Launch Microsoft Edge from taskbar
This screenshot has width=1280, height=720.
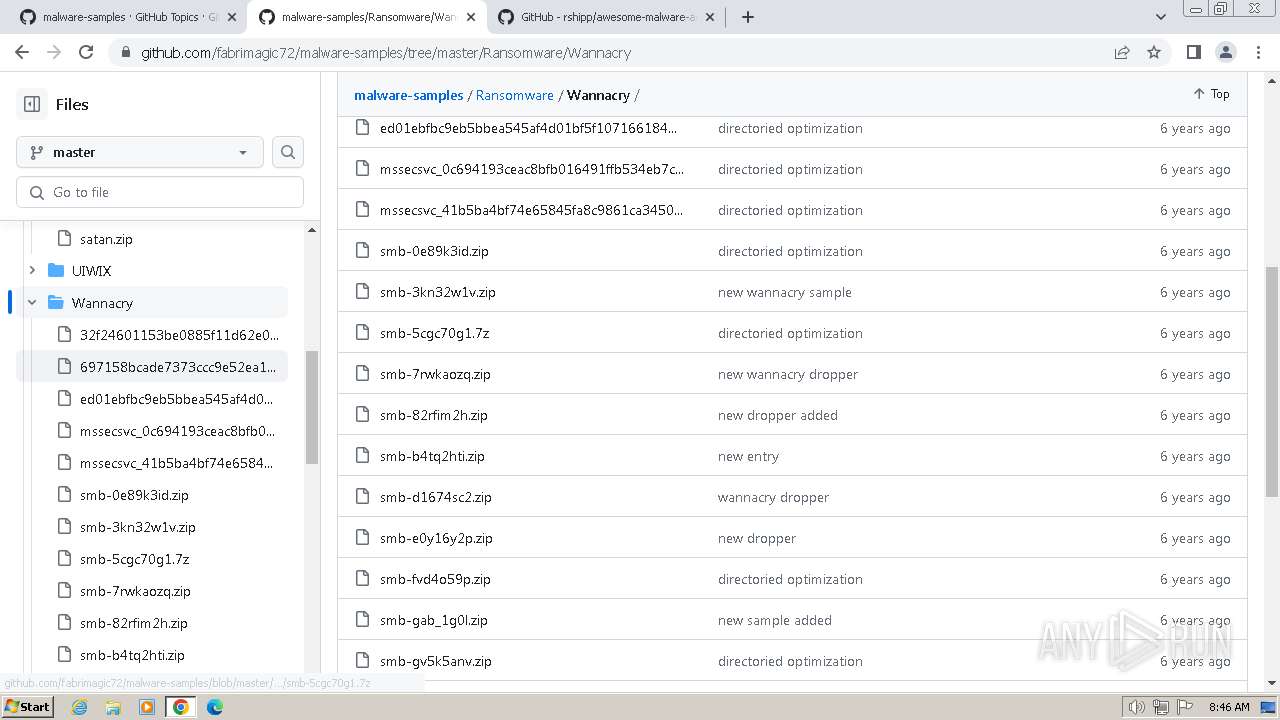(x=215, y=707)
